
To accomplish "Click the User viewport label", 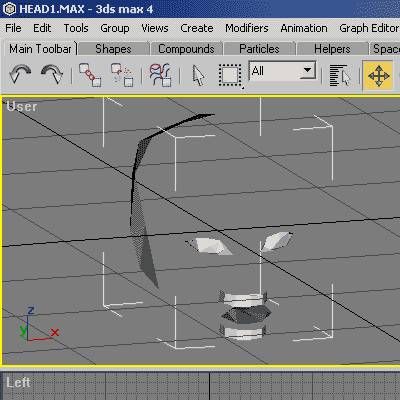I will tap(22, 107).
